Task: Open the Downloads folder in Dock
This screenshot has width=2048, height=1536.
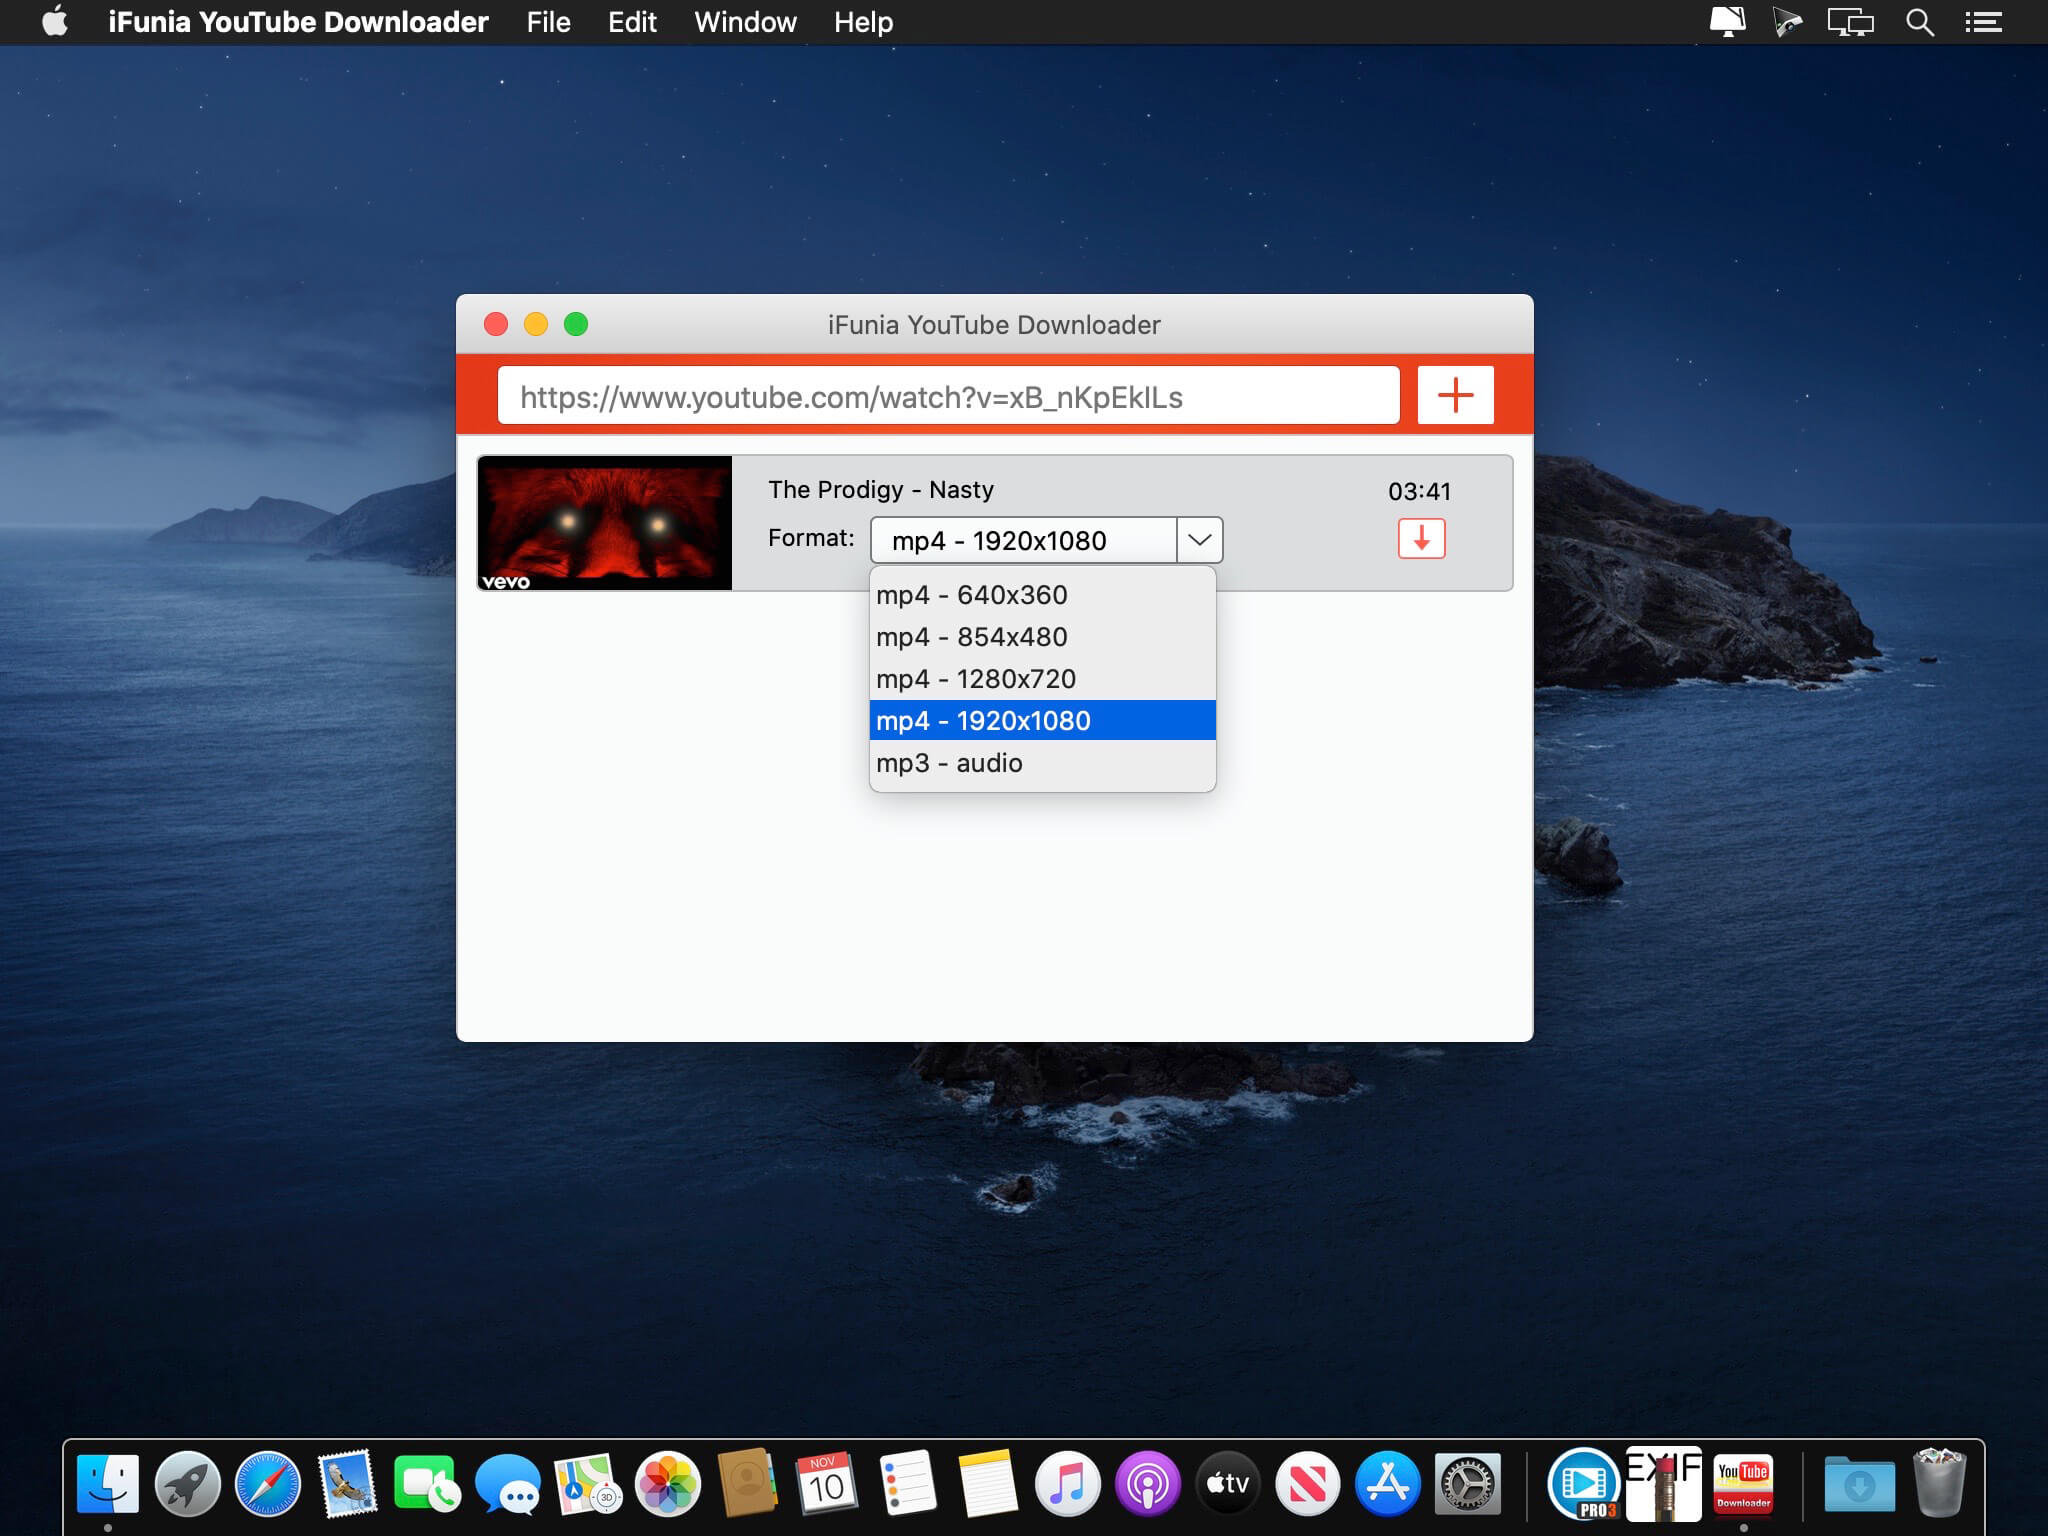Action: pos(1860,1483)
